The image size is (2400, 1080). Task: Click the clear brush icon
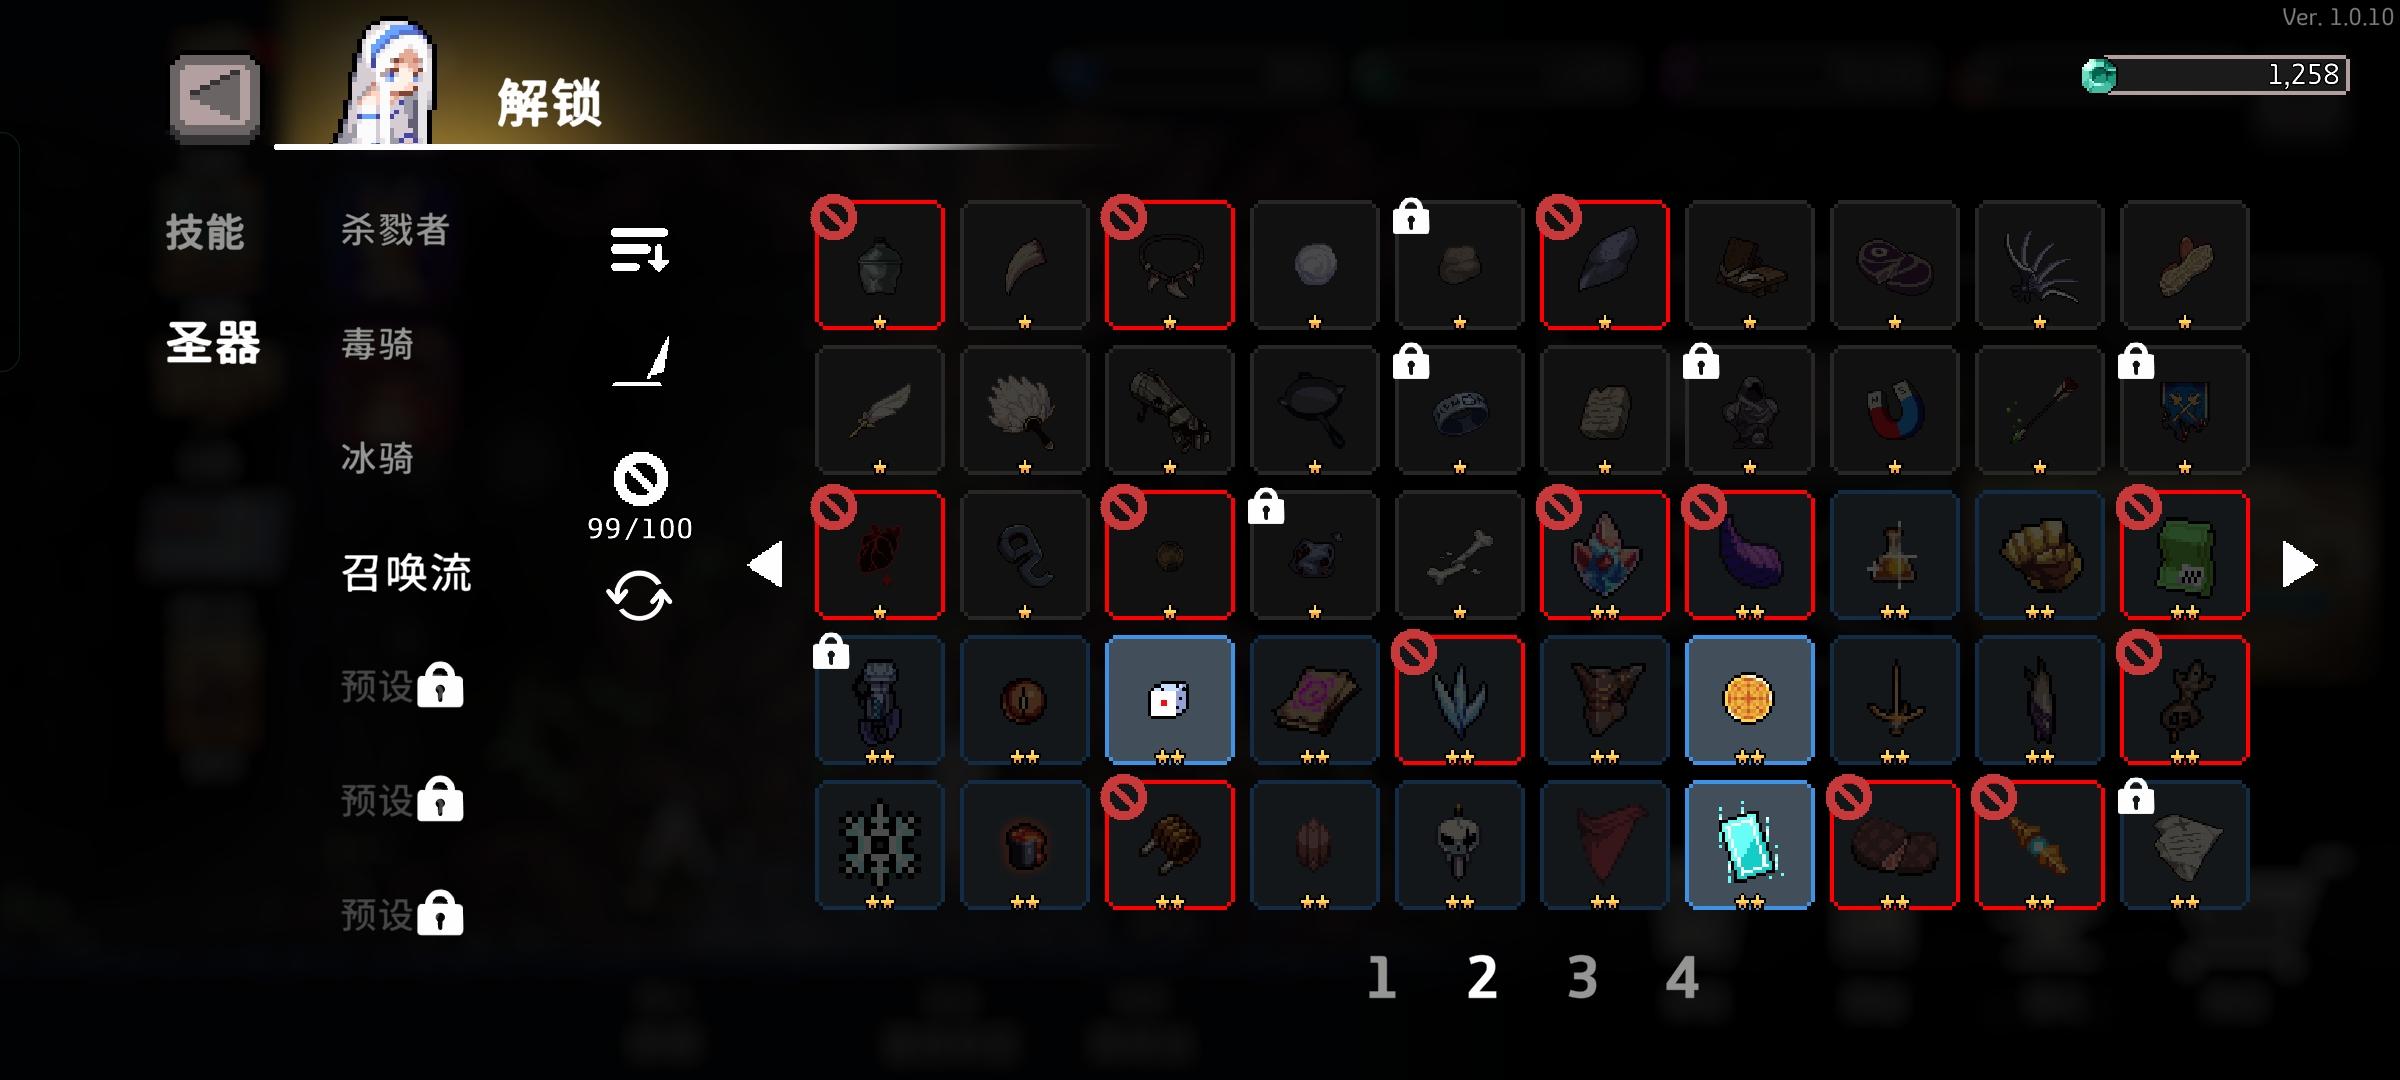[640, 361]
